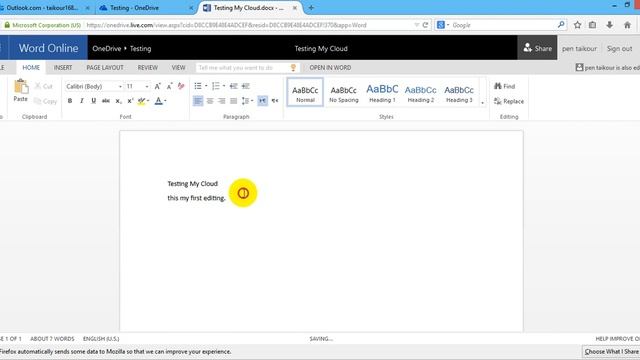Click the Sign out link
Viewport: 640px width, 360px height.
(x=619, y=49)
